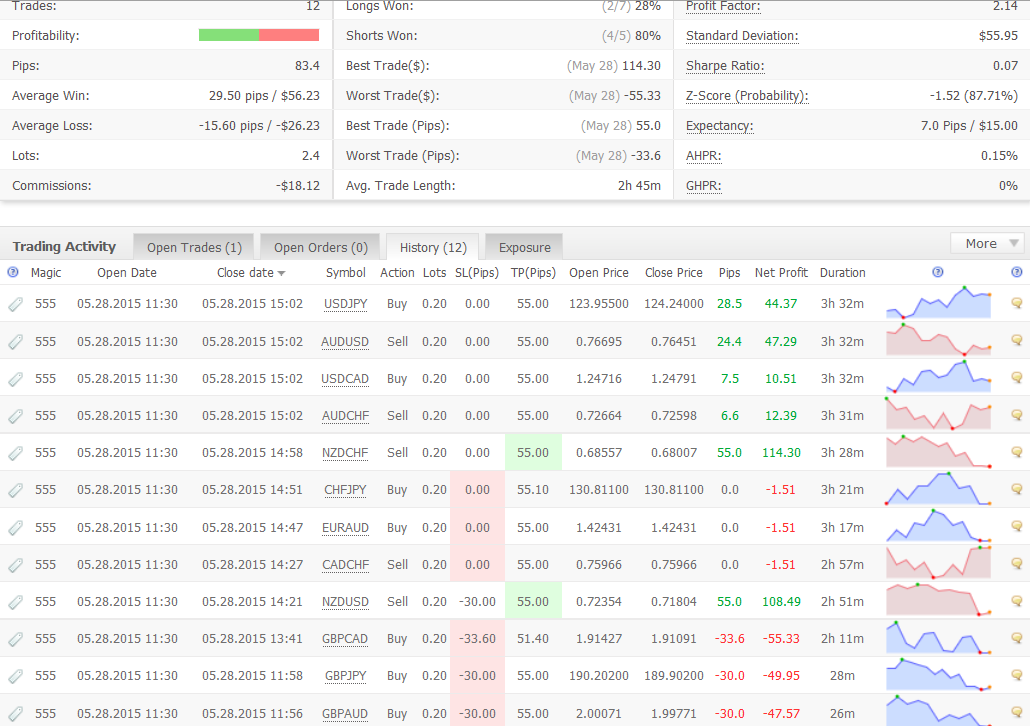This screenshot has height=726, width=1030.
Task: Open the comment bubble on the AUDUSD row
Action: click(x=1016, y=340)
